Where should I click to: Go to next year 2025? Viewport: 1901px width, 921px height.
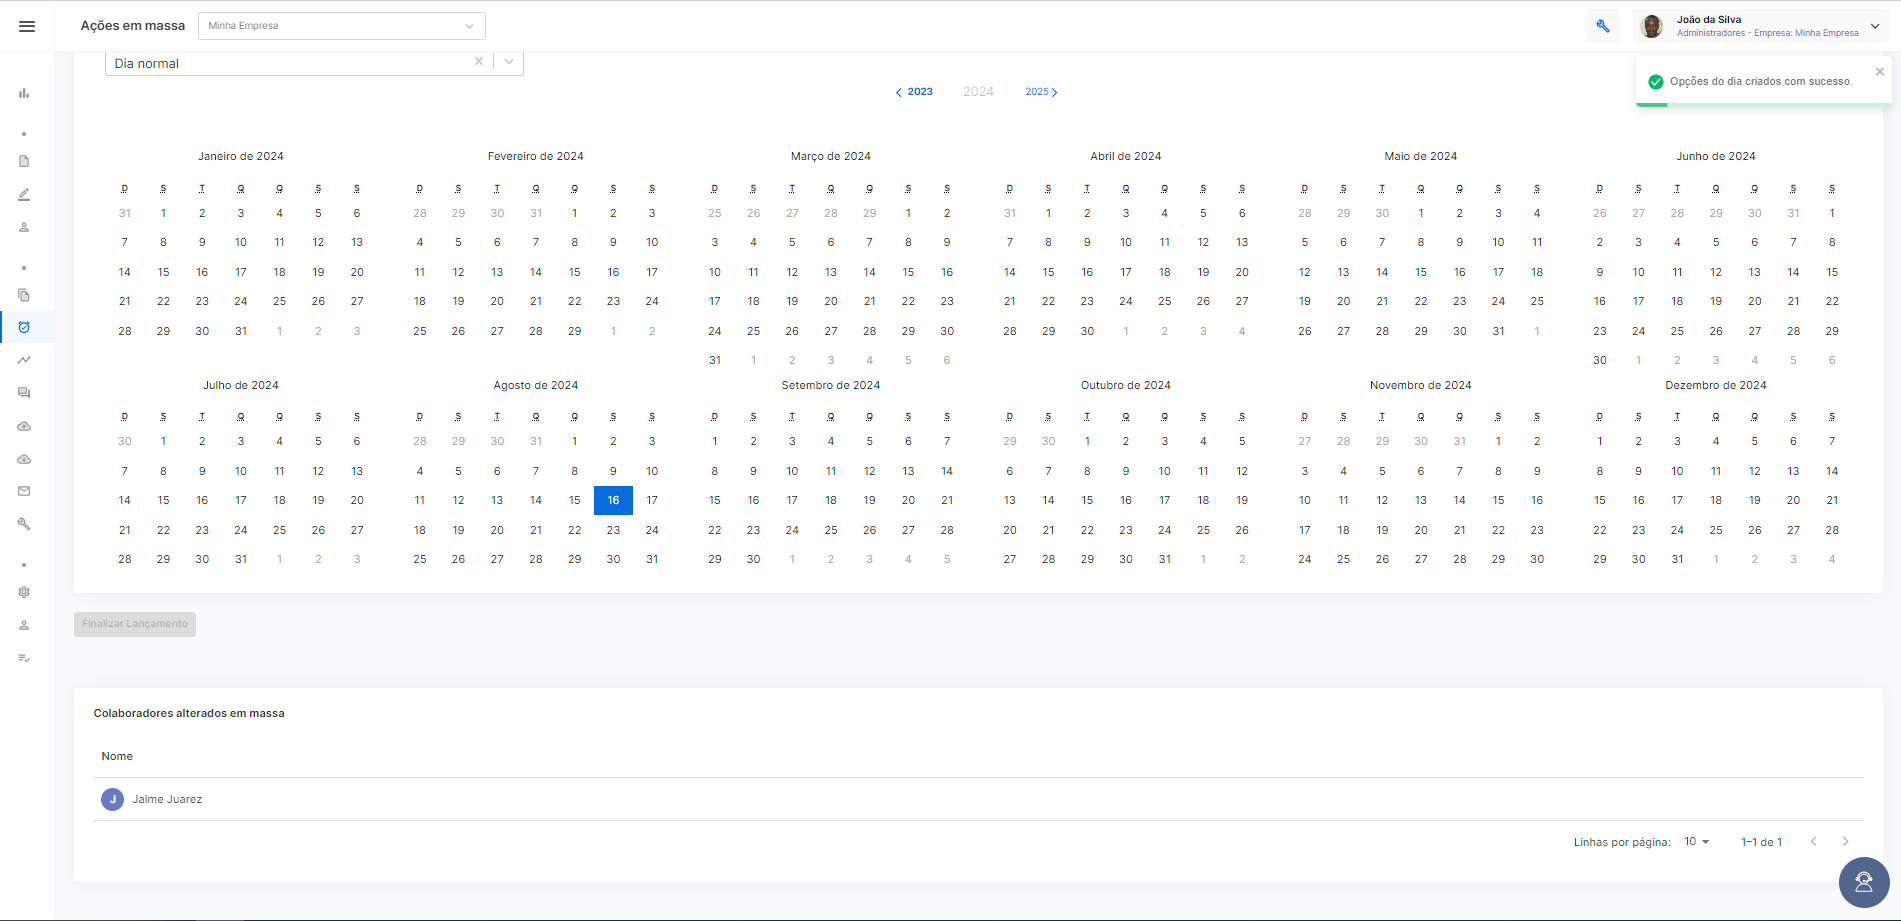tap(1041, 92)
